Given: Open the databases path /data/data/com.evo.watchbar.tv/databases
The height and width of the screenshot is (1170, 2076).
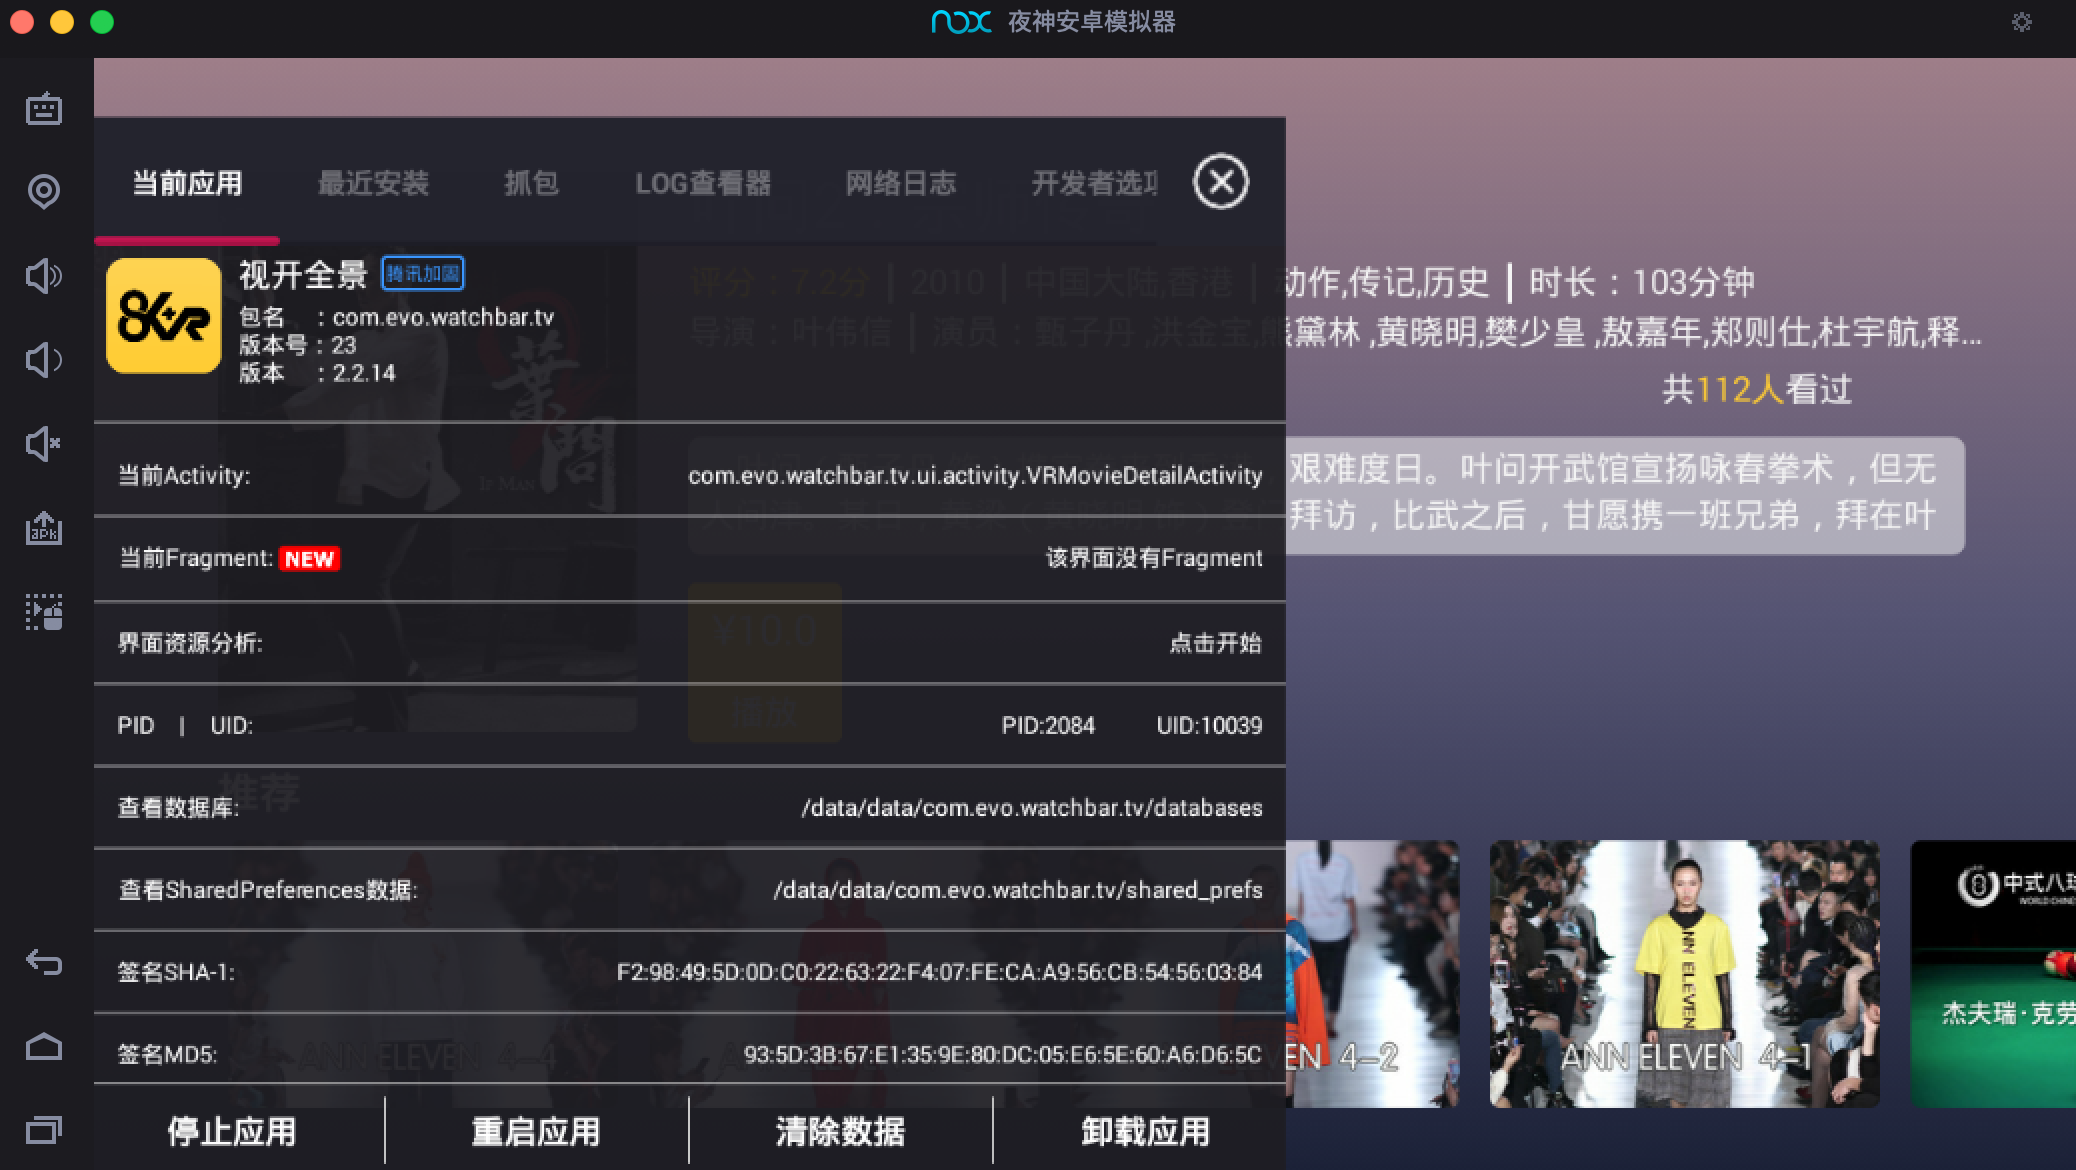Looking at the screenshot, I should point(1032,808).
